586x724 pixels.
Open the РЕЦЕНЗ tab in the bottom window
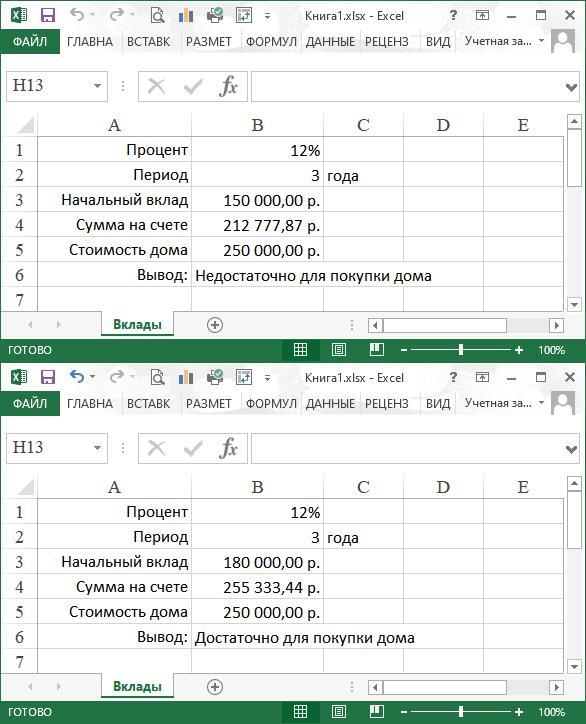click(387, 404)
